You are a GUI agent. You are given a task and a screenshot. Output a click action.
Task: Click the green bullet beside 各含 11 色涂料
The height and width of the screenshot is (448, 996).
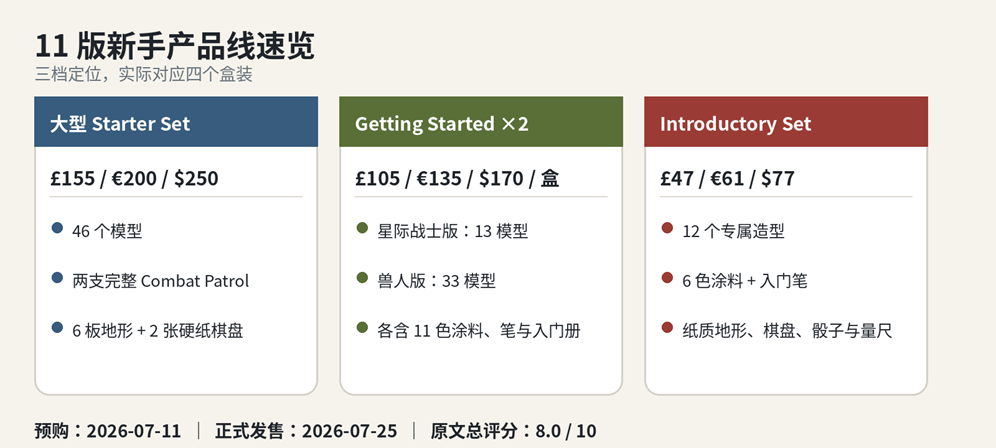click(362, 327)
